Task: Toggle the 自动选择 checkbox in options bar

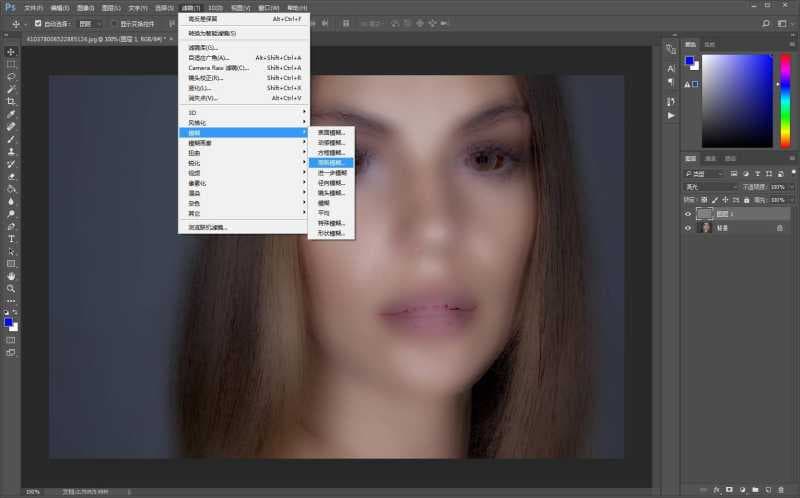Action: (x=38, y=23)
